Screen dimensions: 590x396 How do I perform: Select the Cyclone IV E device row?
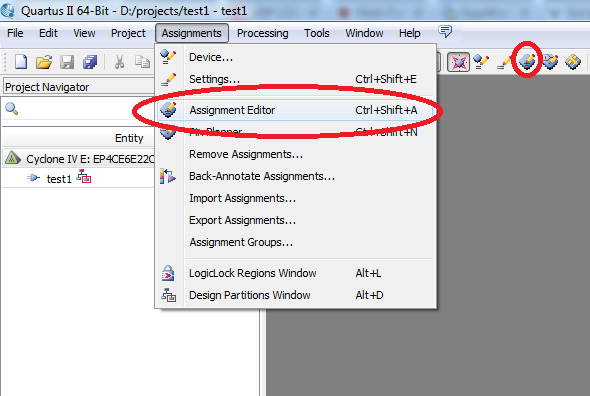pos(79,159)
